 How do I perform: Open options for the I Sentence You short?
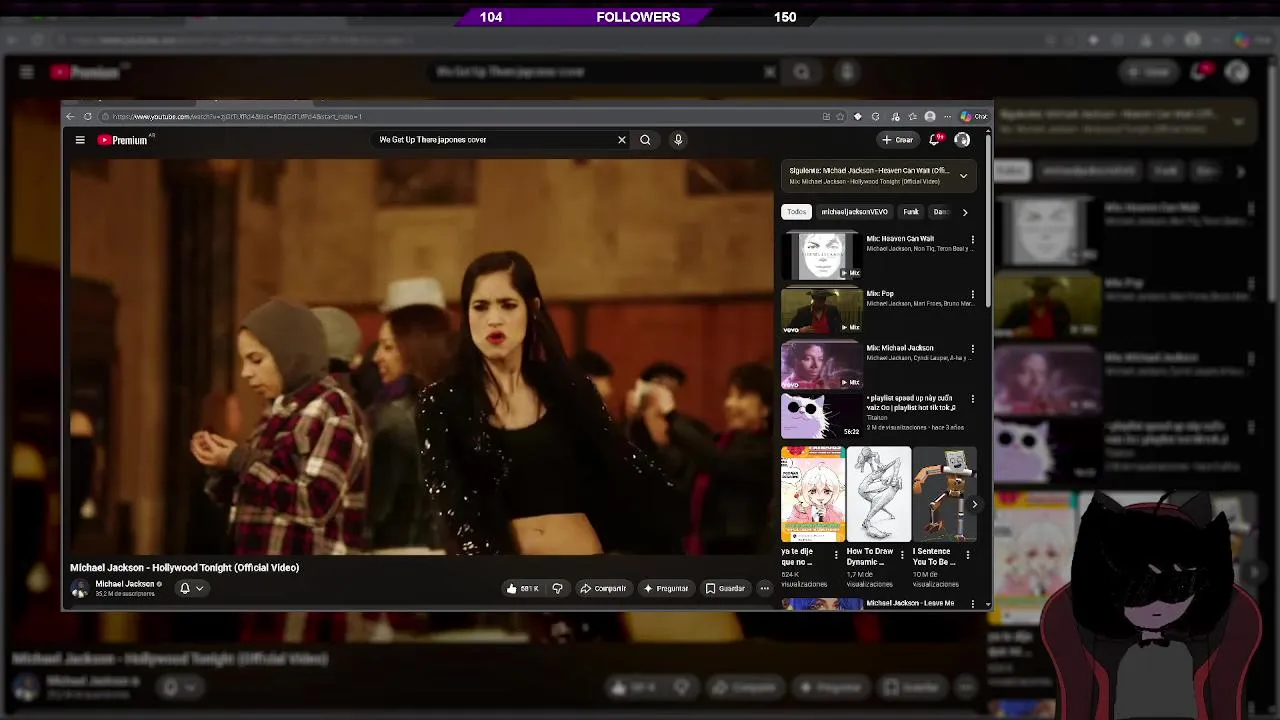(x=968, y=554)
